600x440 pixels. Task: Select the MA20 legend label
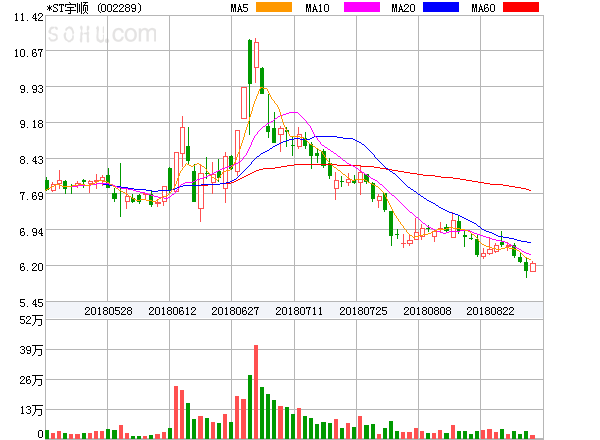coord(403,8)
